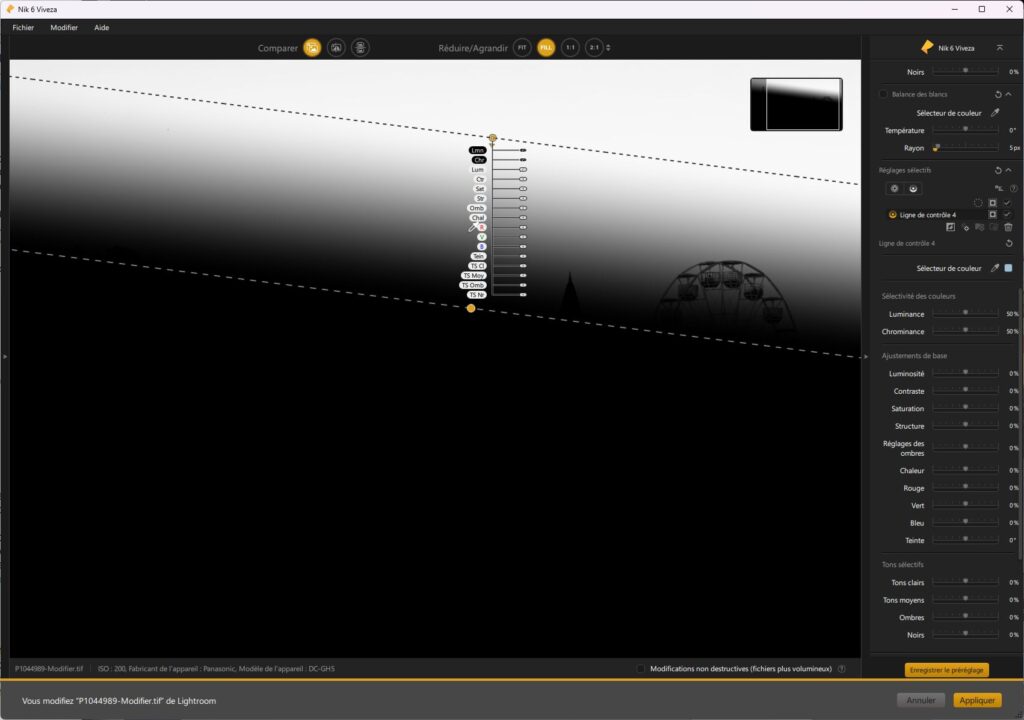Image resolution: width=1024 pixels, height=720 pixels.
Task: Open zoom level stepper arrows
Action: pos(608,48)
